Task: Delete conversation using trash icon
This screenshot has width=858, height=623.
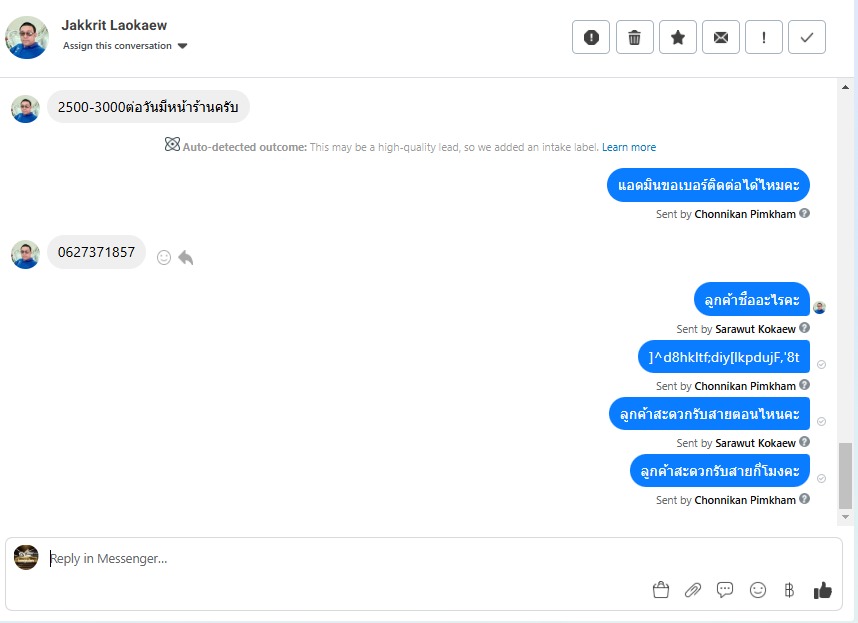Action: [635, 37]
